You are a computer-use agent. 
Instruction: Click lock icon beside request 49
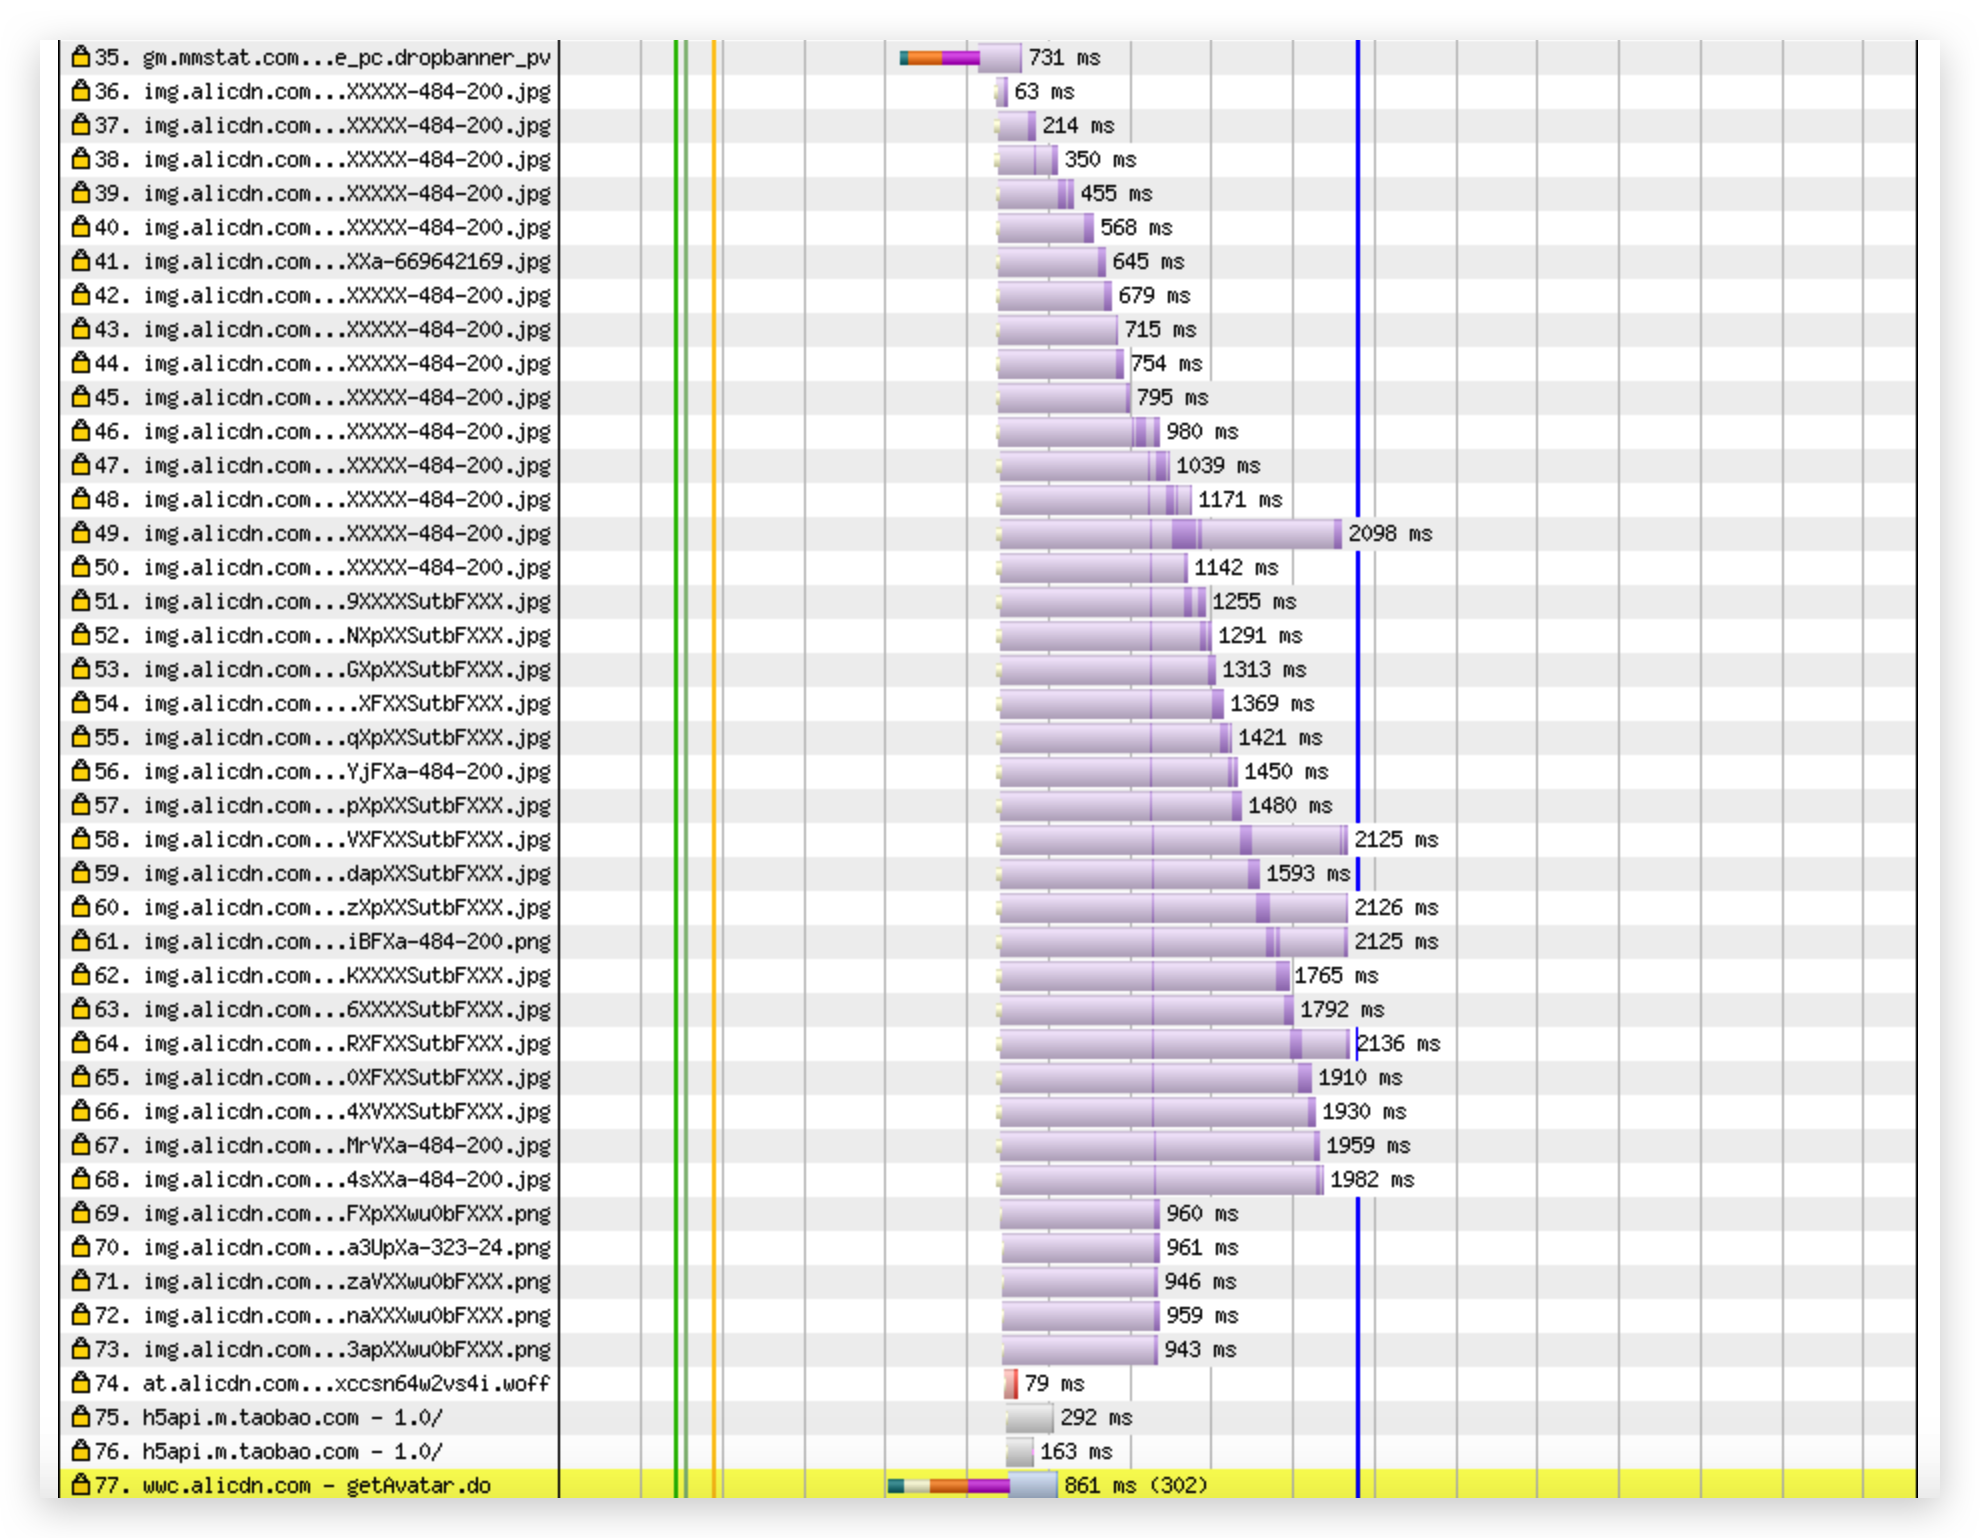81,533
